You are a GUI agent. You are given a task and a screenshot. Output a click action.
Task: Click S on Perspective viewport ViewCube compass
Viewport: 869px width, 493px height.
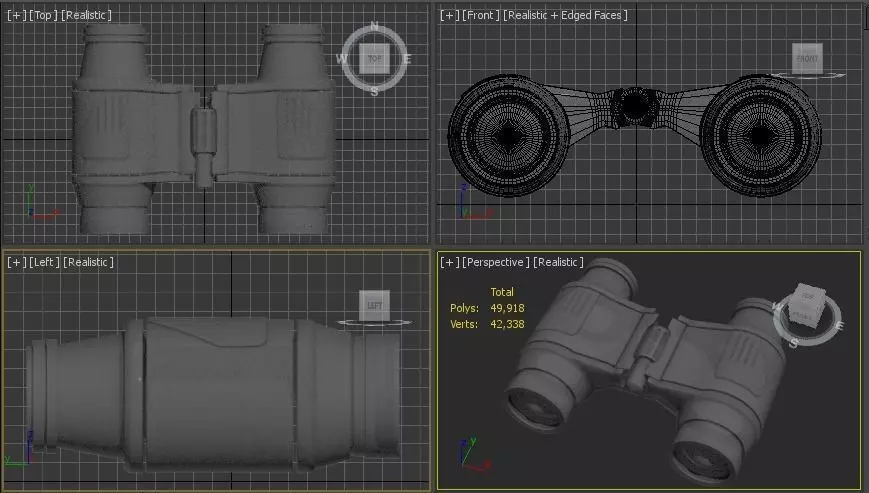pyautogui.click(x=793, y=343)
